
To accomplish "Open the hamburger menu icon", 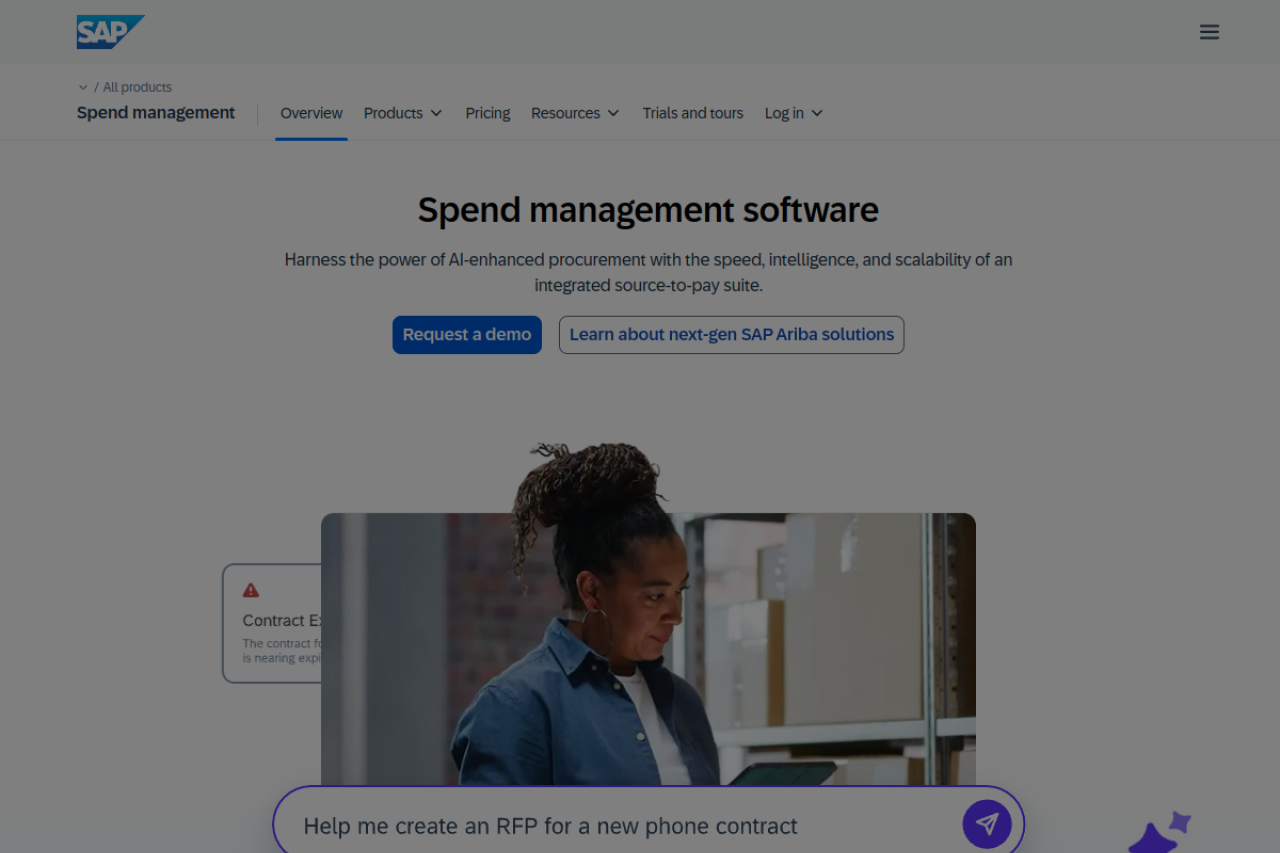I will (1209, 32).
